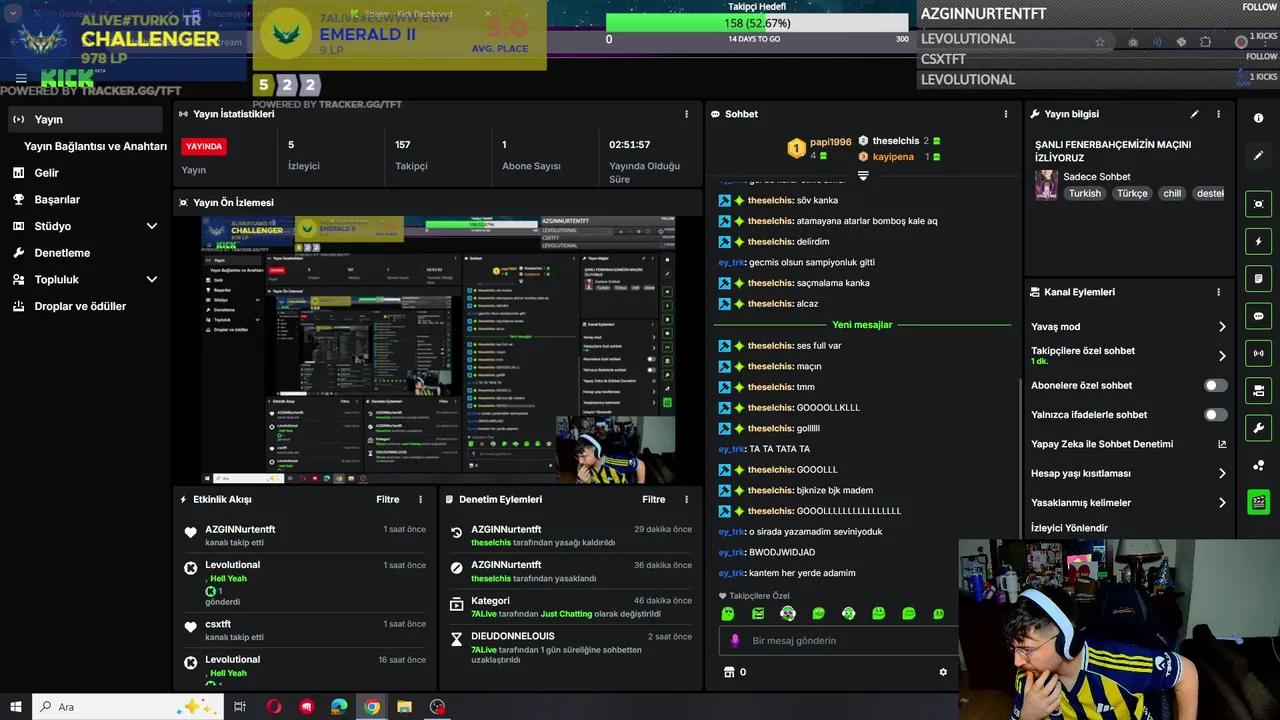
Task: Expand the Stüdyo sidebar section chevron
Action: tap(152, 226)
